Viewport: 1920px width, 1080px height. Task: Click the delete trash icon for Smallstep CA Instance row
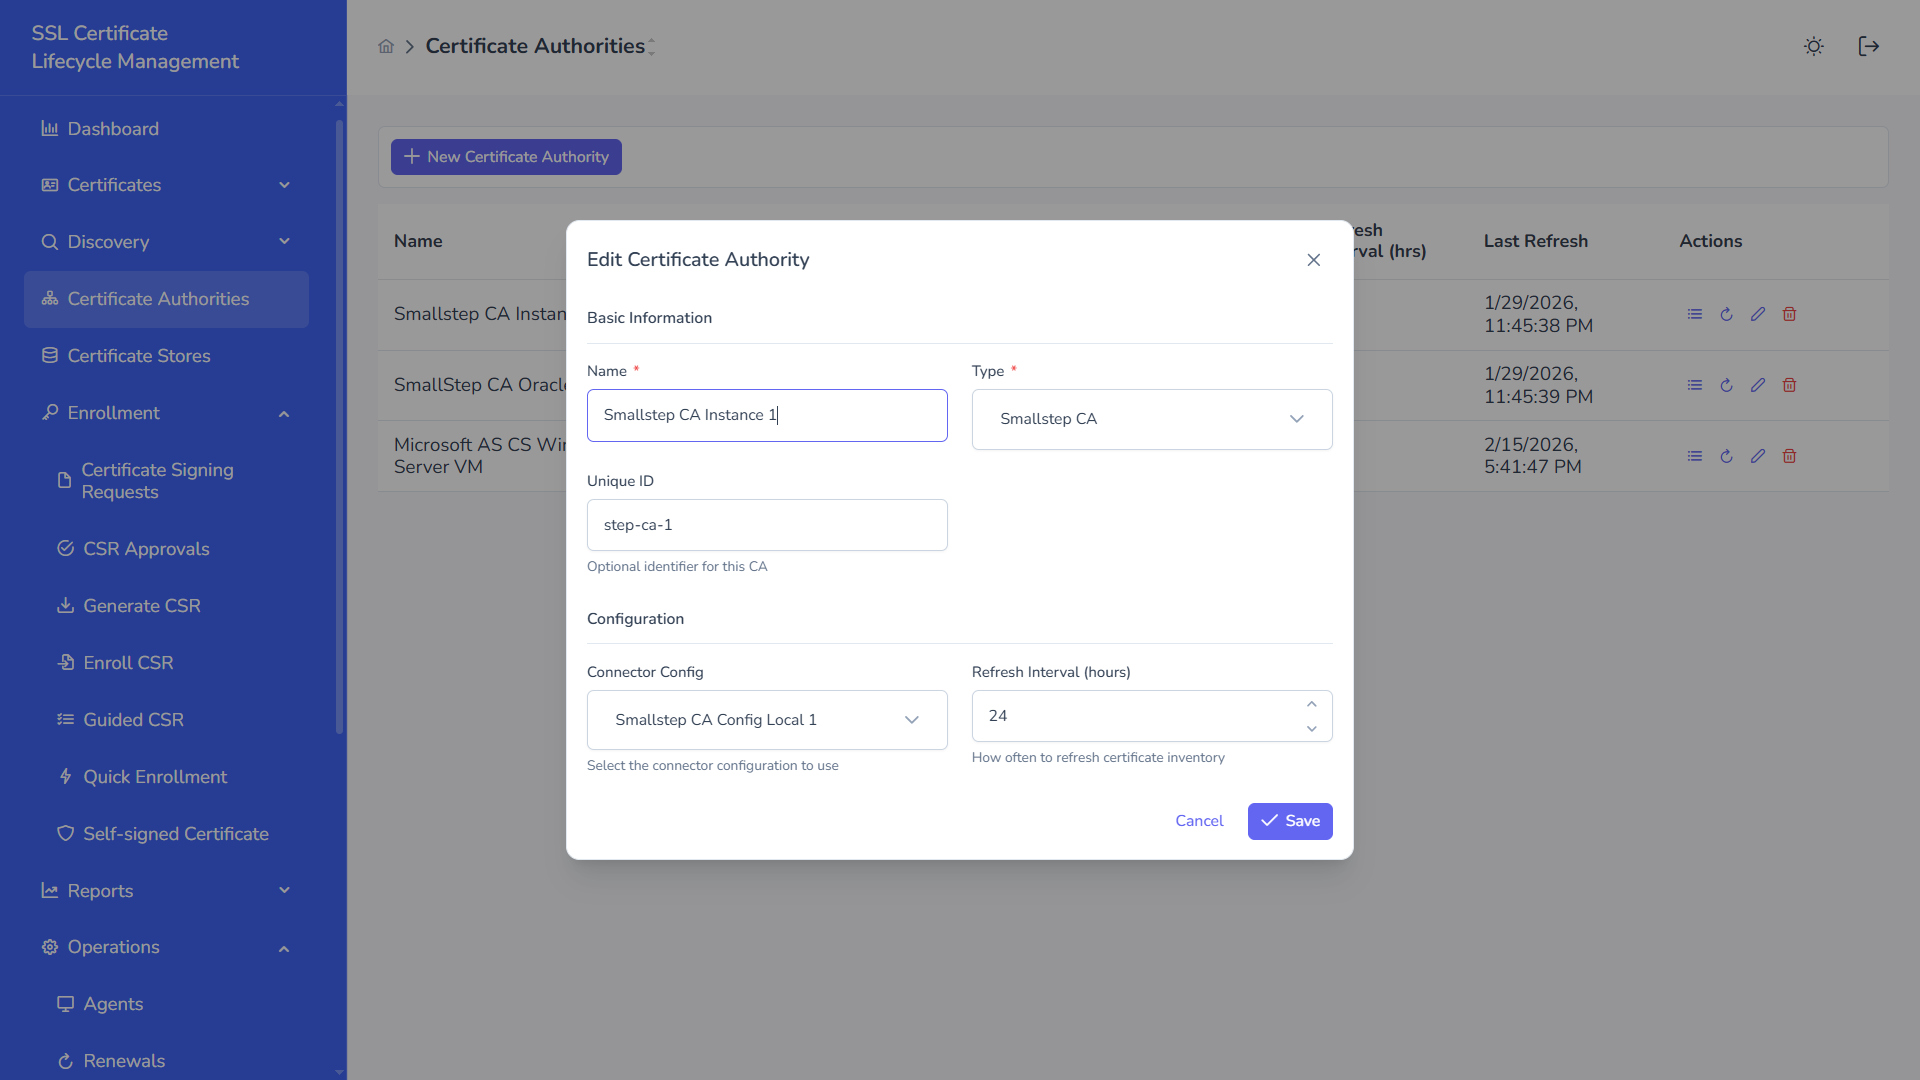[x=1789, y=314]
